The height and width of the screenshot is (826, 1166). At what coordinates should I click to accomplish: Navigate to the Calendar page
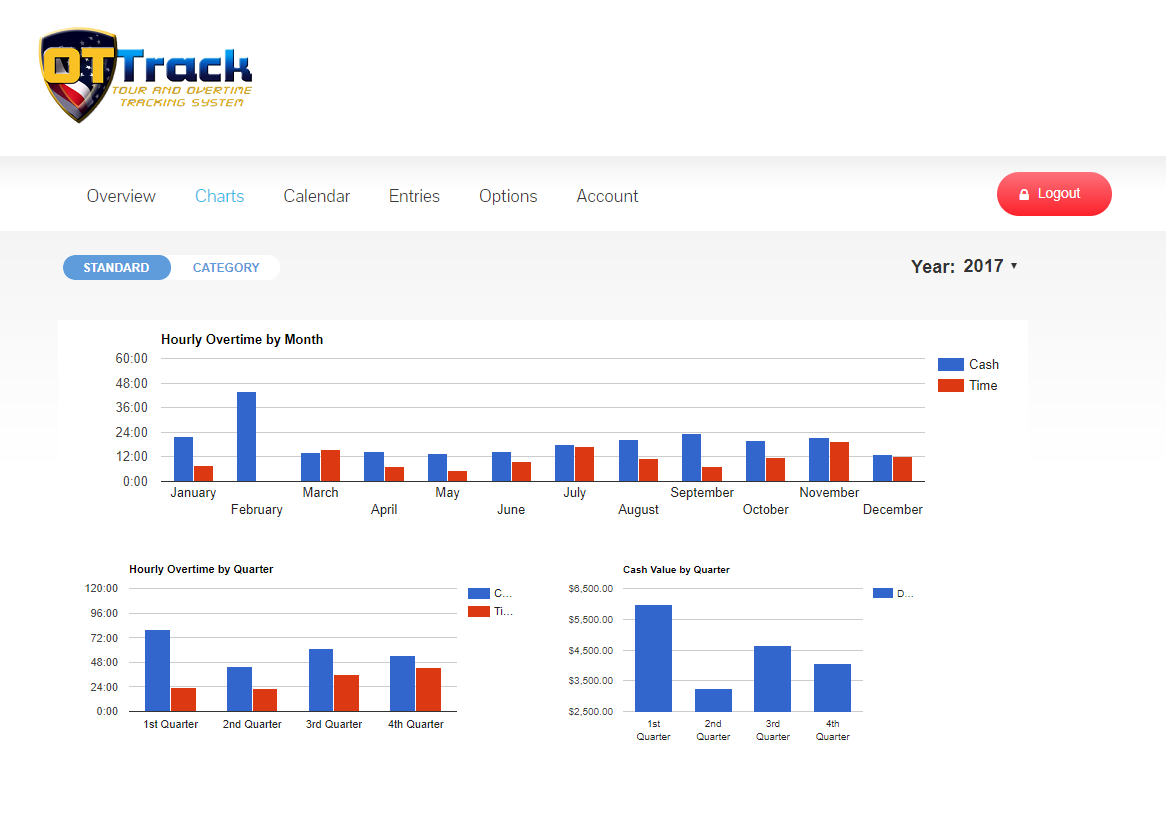pos(316,196)
